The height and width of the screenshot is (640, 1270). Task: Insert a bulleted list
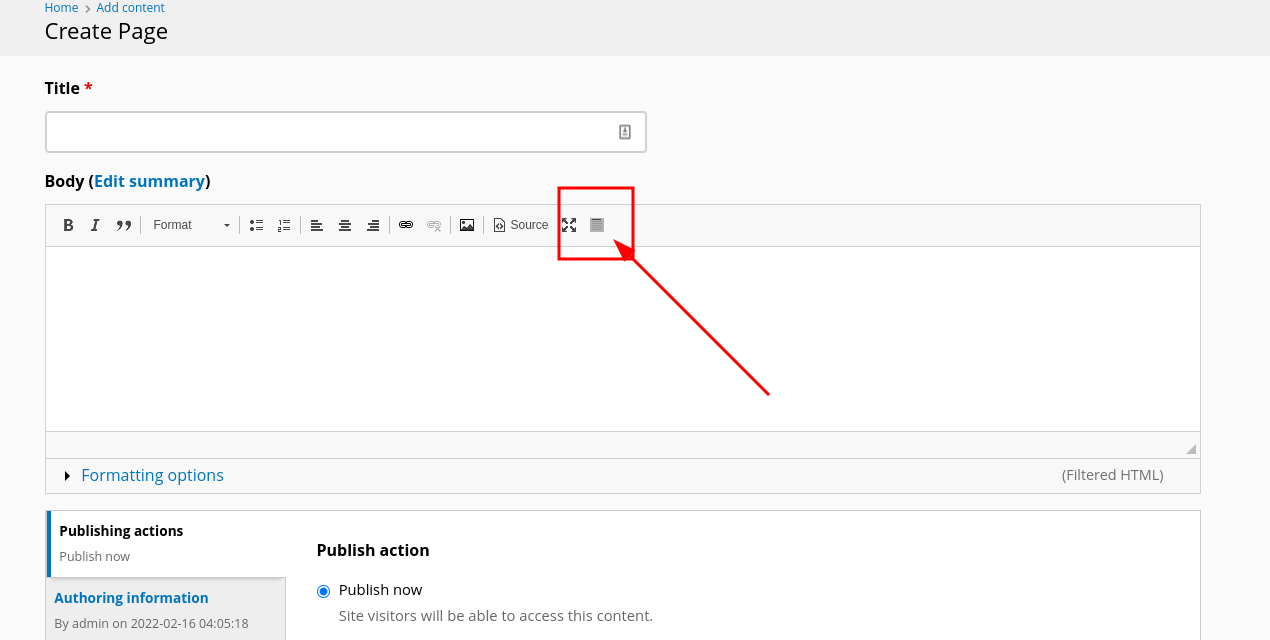[256, 225]
